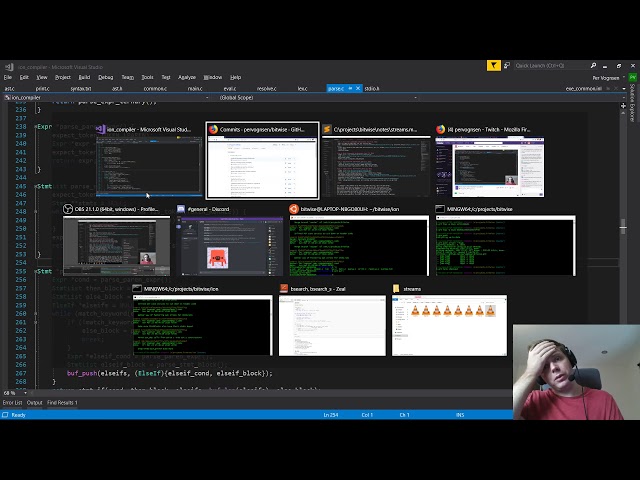Switch to the syntax.txt editor tab

(x=81, y=88)
